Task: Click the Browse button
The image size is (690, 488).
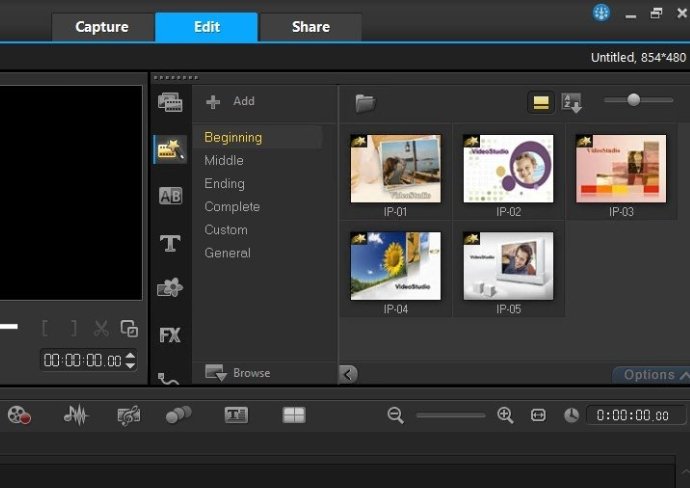Action: [238, 373]
